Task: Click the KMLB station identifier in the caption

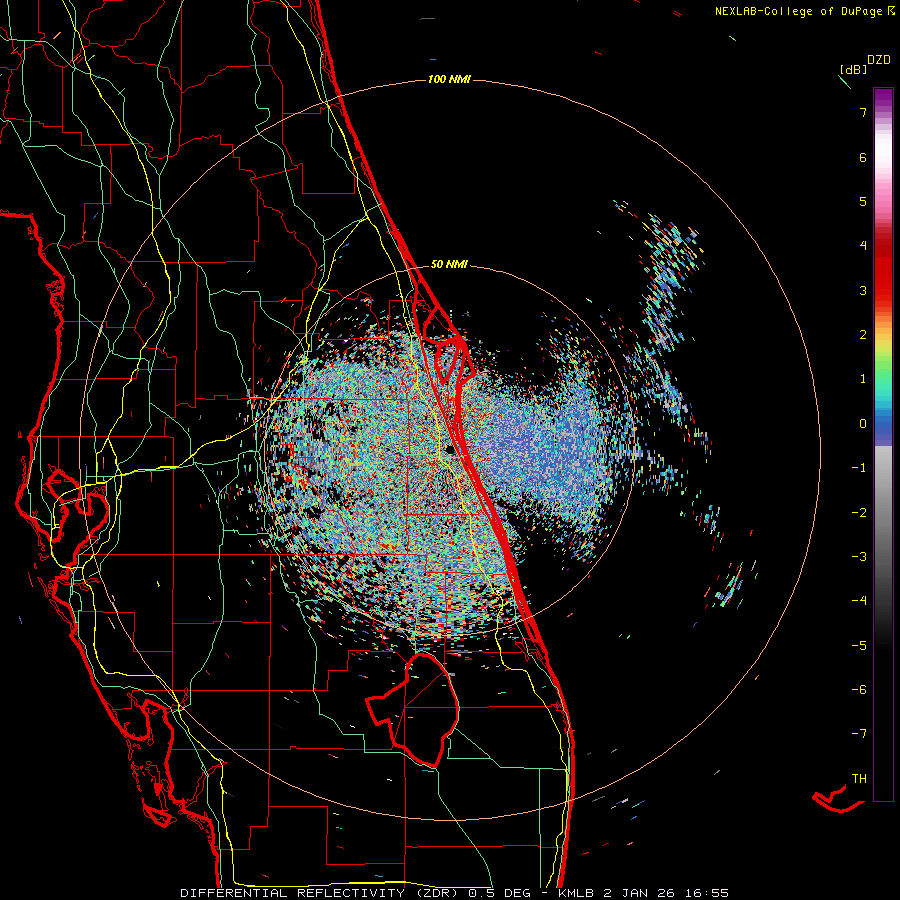Action: click(x=576, y=893)
